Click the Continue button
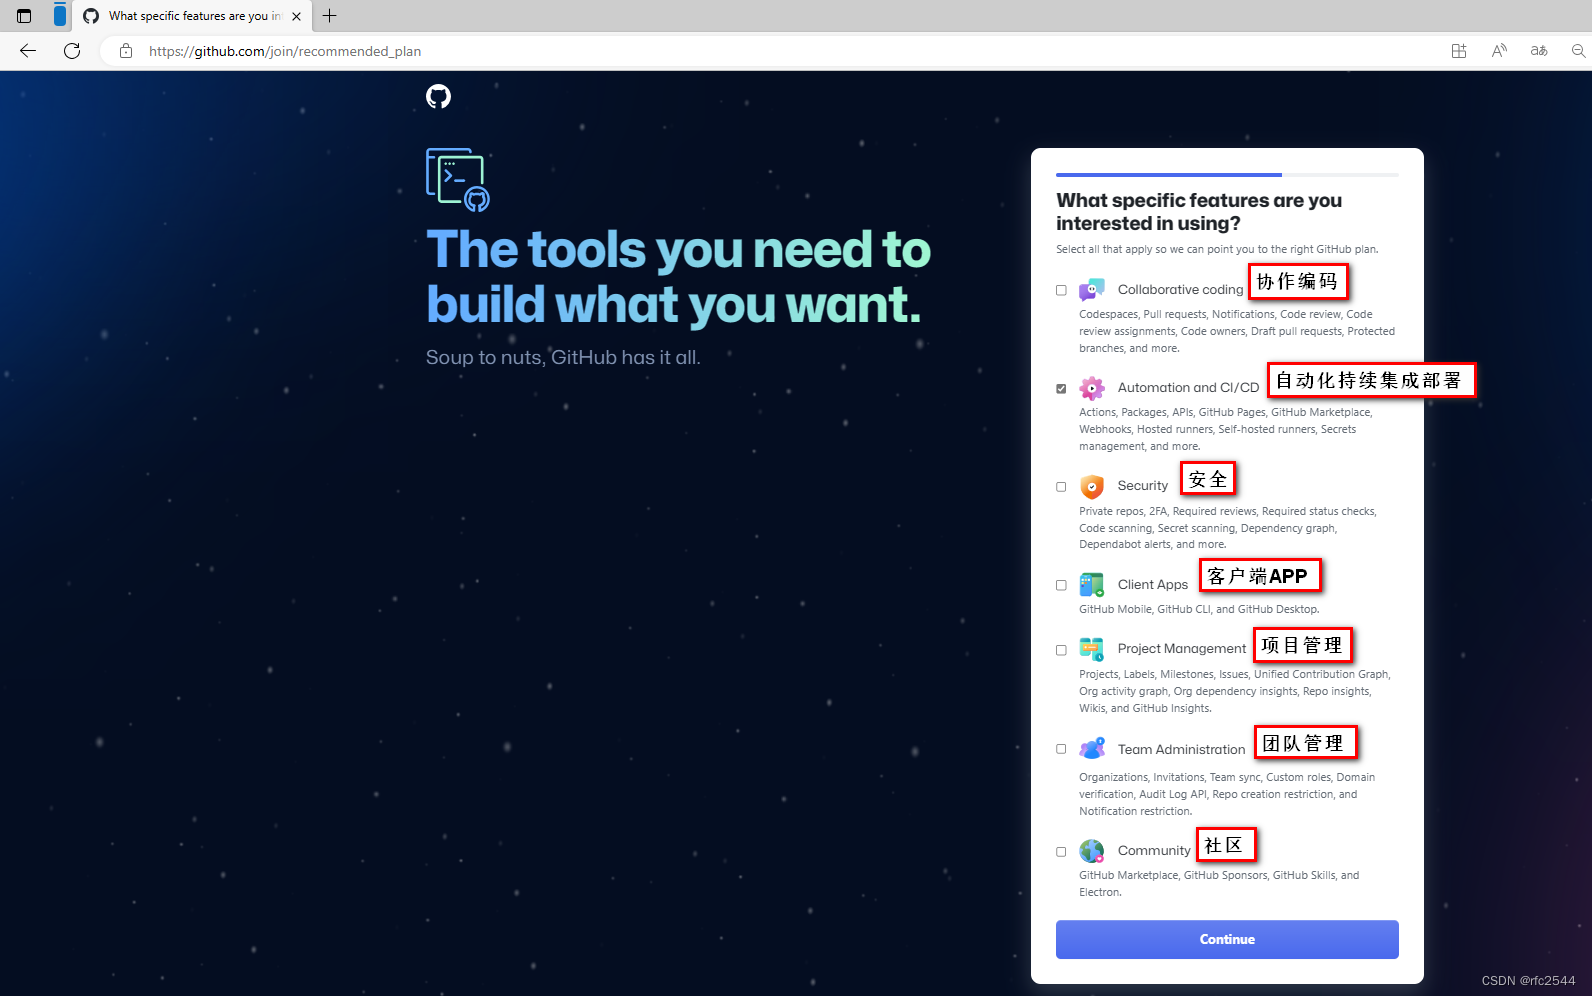 (x=1227, y=939)
